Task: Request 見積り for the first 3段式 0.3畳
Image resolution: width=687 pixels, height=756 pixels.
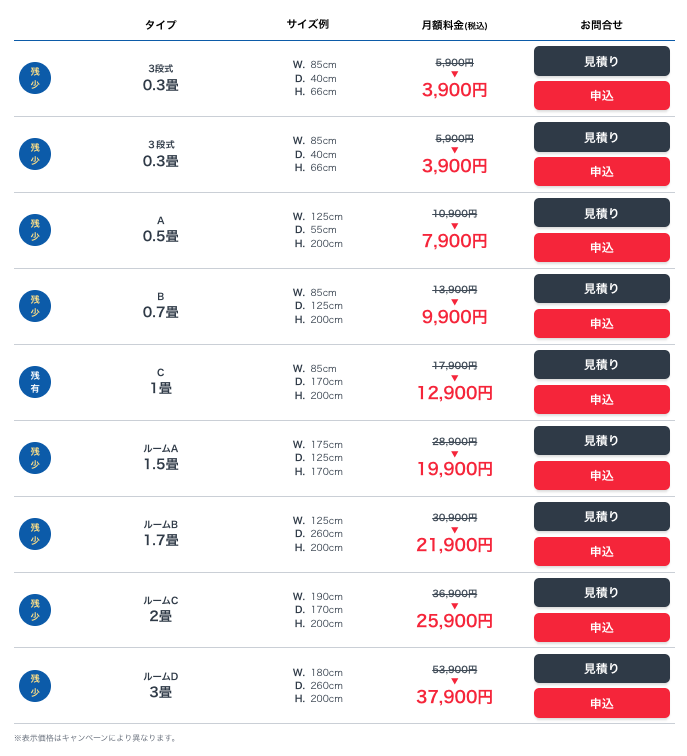Action: (x=602, y=61)
